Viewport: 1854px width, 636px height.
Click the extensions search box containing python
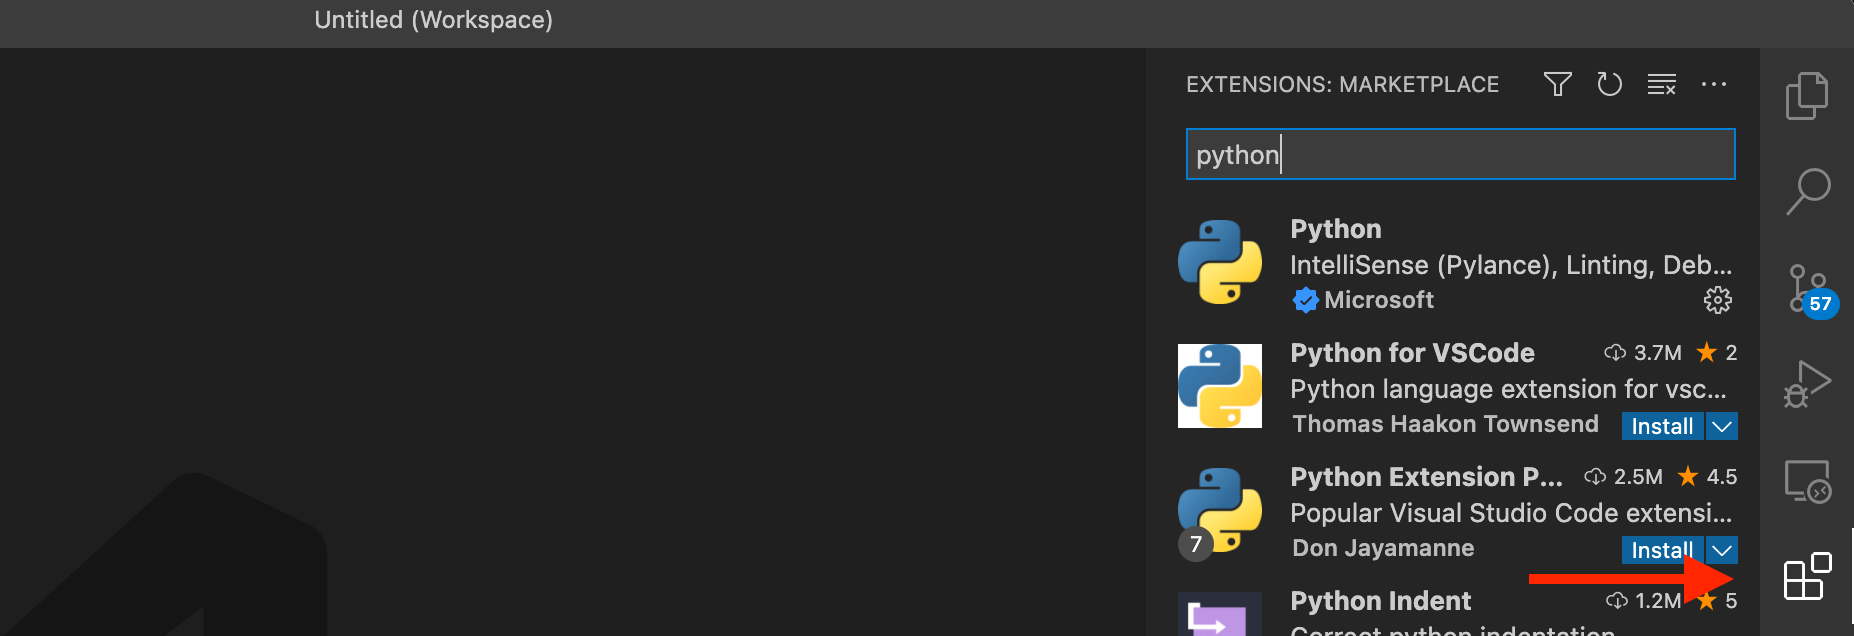pyautogui.click(x=1460, y=154)
